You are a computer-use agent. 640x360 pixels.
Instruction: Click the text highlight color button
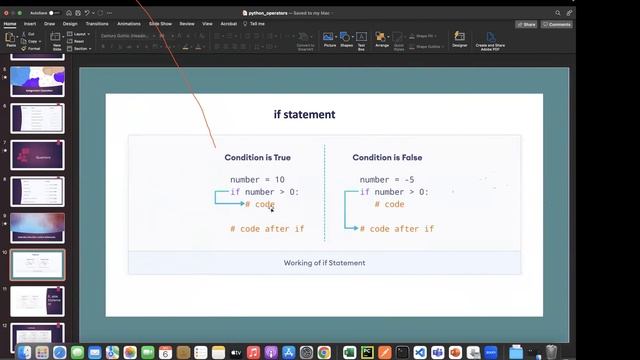point(185,47)
